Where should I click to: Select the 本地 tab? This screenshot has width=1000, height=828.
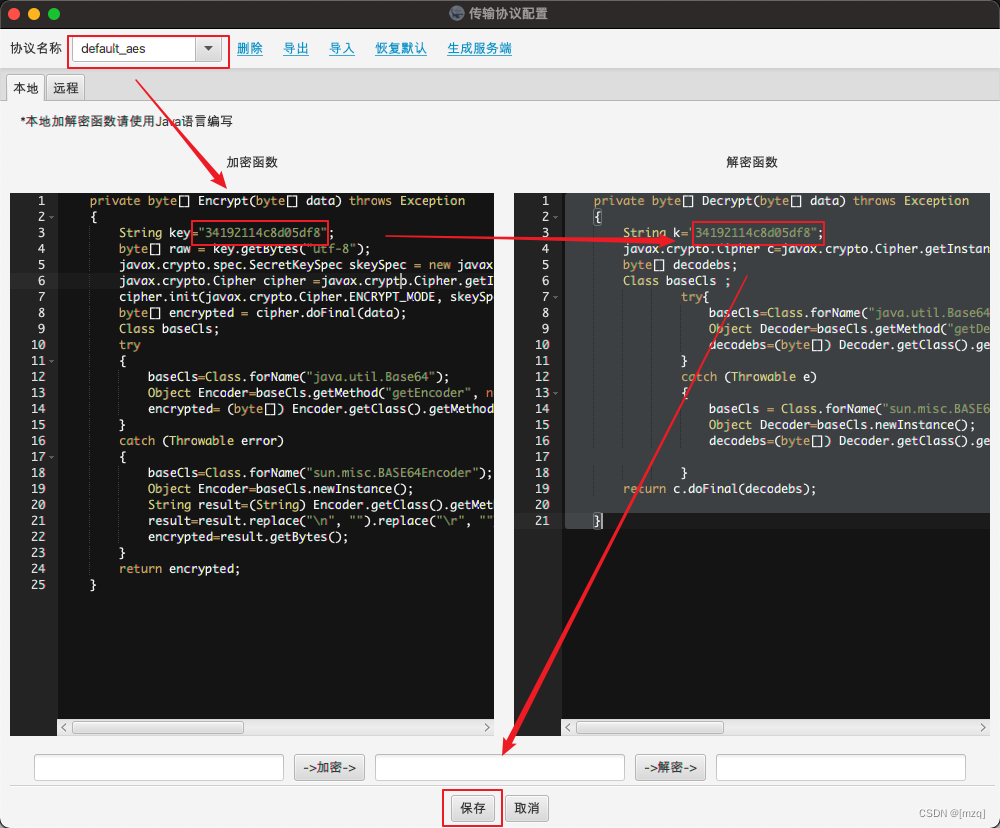coord(25,87)
